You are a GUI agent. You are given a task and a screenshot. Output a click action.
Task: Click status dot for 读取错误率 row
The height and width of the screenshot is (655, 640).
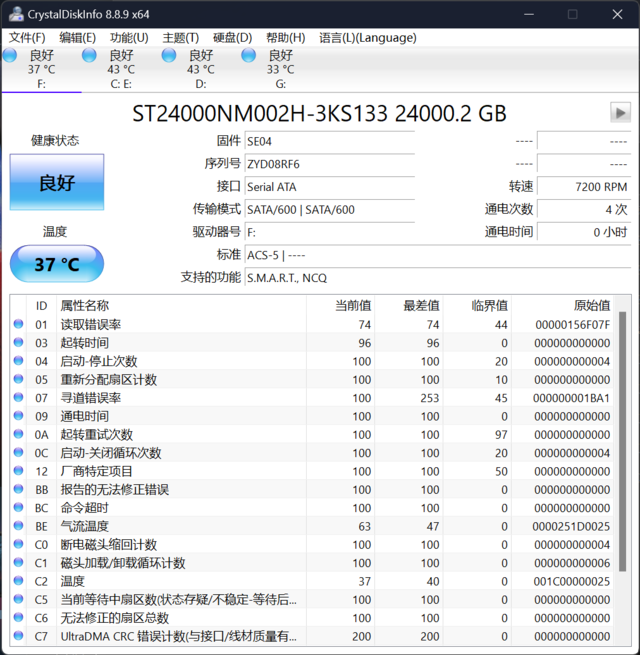tap(18, 324)
